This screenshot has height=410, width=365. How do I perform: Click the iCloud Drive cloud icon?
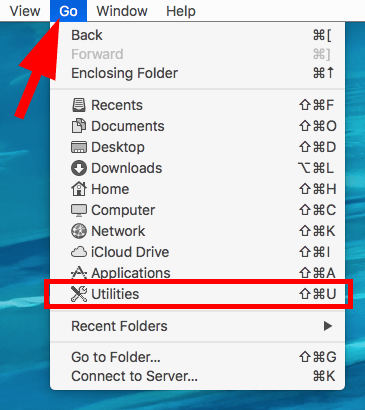point(79,252)
